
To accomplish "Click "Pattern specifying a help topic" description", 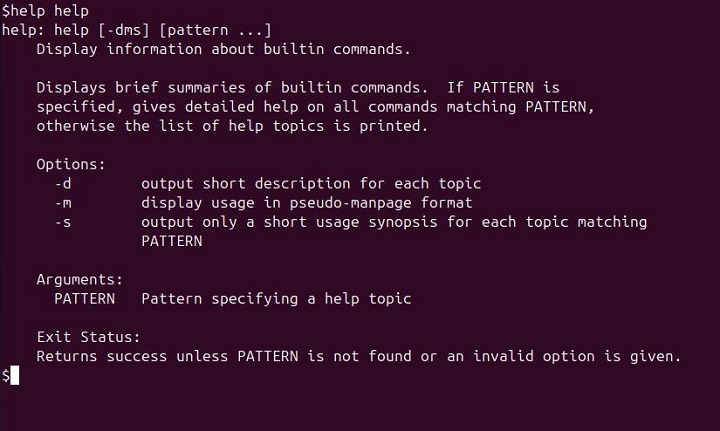I will (276, 298).
